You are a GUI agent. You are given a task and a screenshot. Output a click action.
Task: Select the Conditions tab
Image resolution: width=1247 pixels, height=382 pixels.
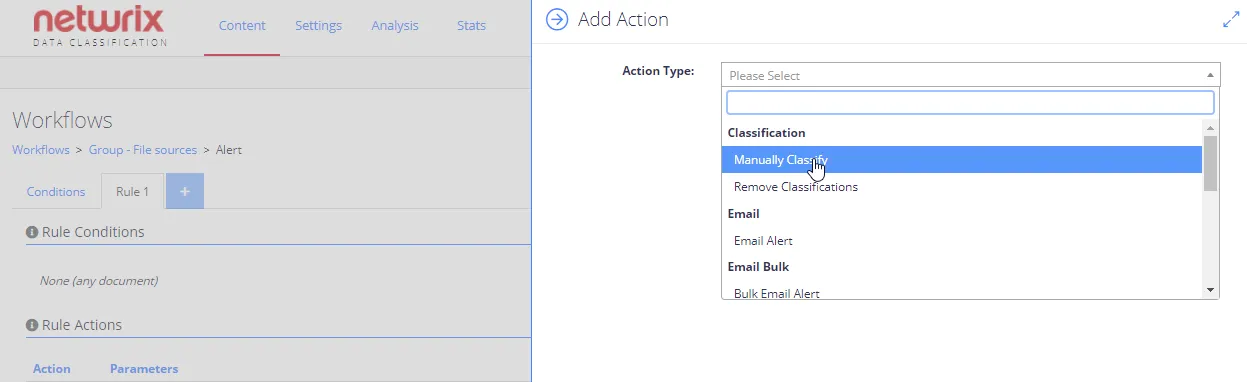[x=56, y=192]
